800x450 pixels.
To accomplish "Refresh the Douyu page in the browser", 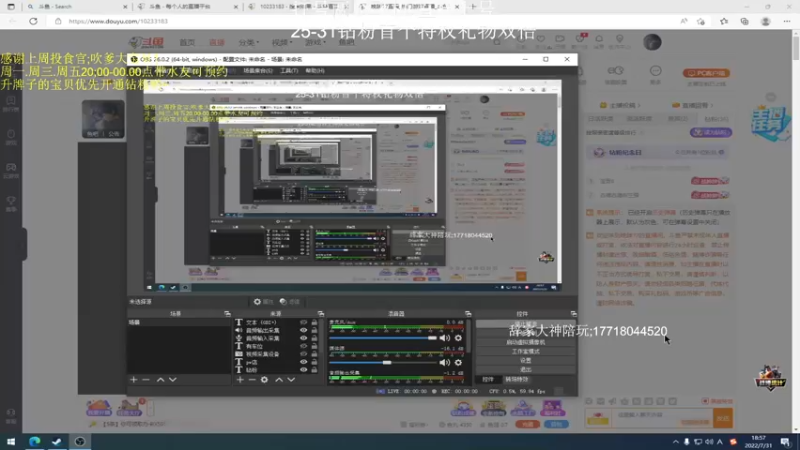I will [x=33, y=21].
